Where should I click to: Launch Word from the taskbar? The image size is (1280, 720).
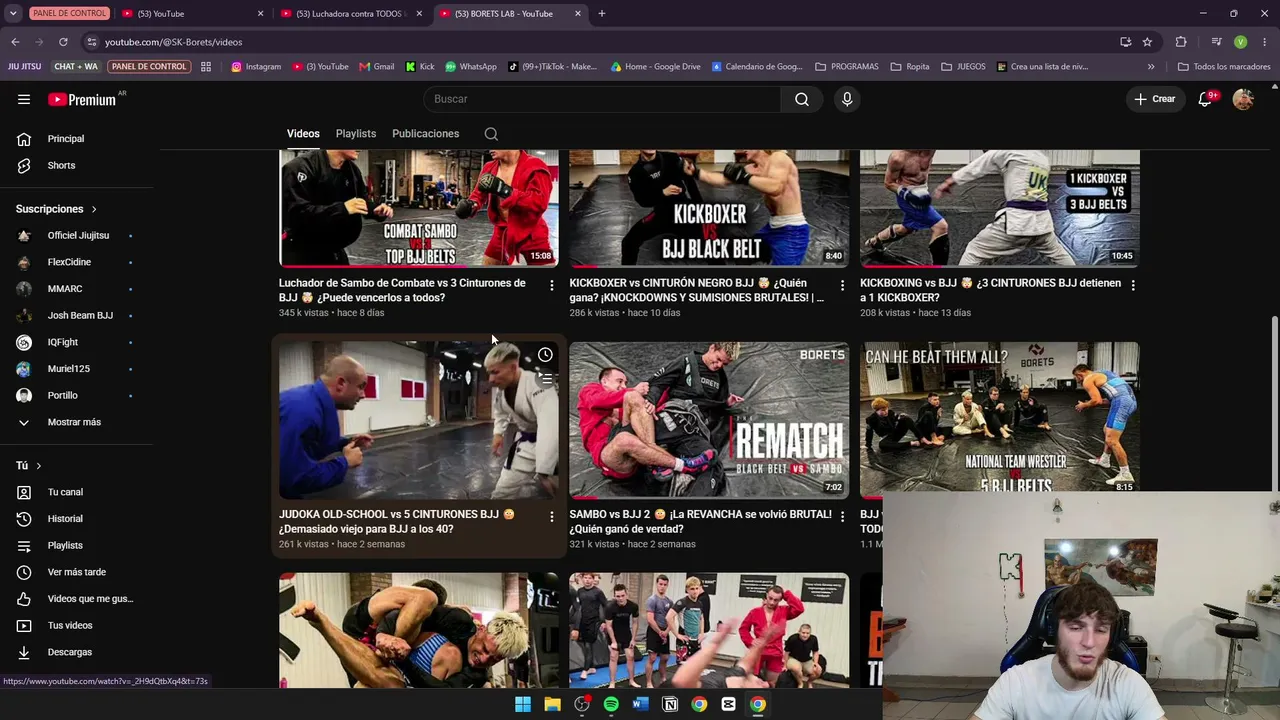[641, 704]
